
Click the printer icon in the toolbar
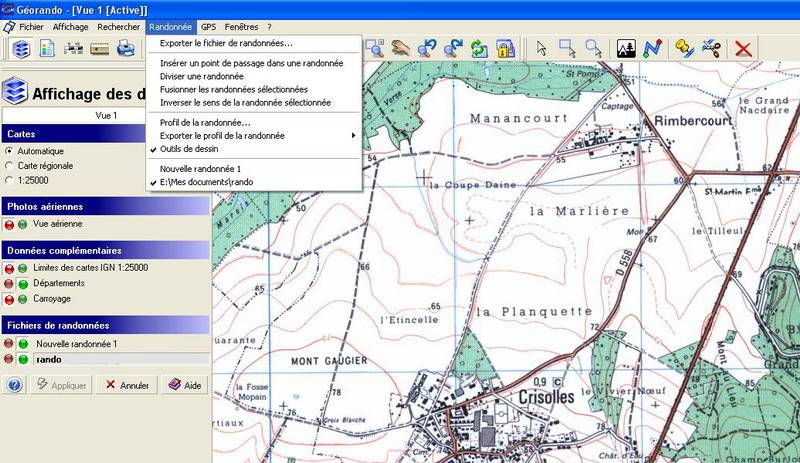click(x=126, y=48)
